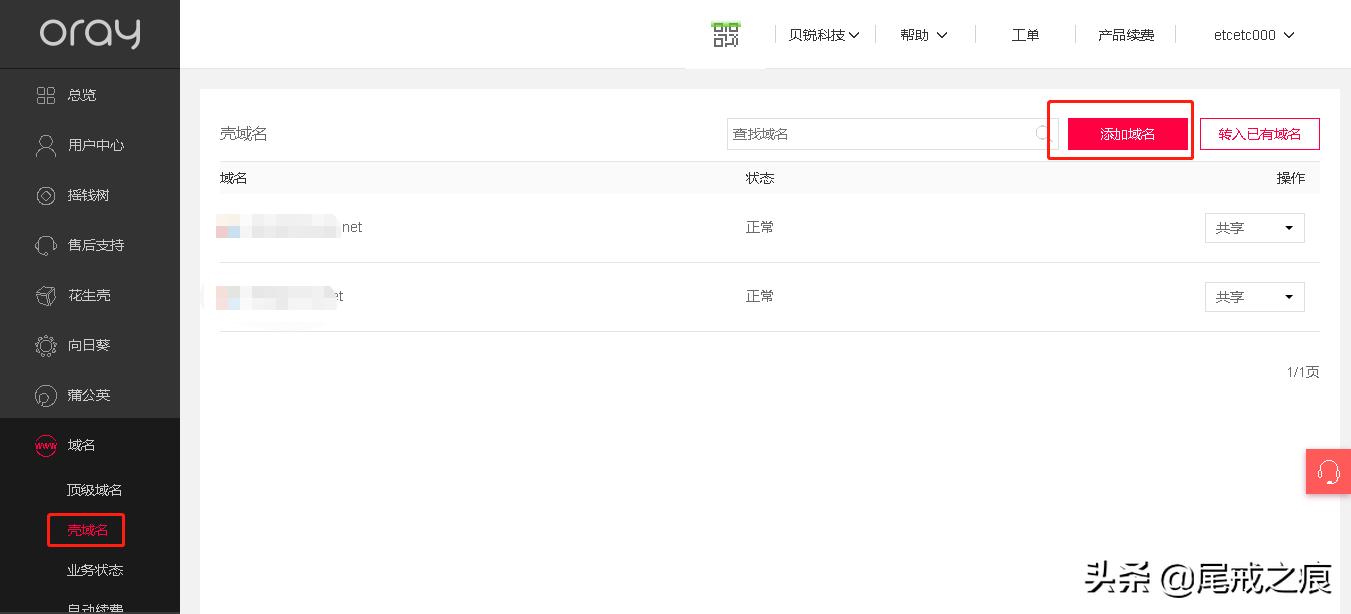Click the 售后支持 headset icon

pos(46,245)
